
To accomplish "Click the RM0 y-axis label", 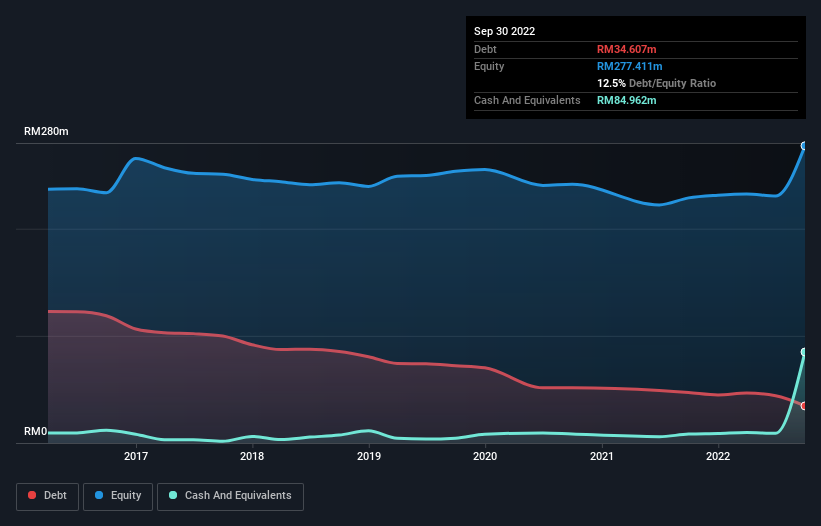I will pyautogui.click(x=36, y=432).
